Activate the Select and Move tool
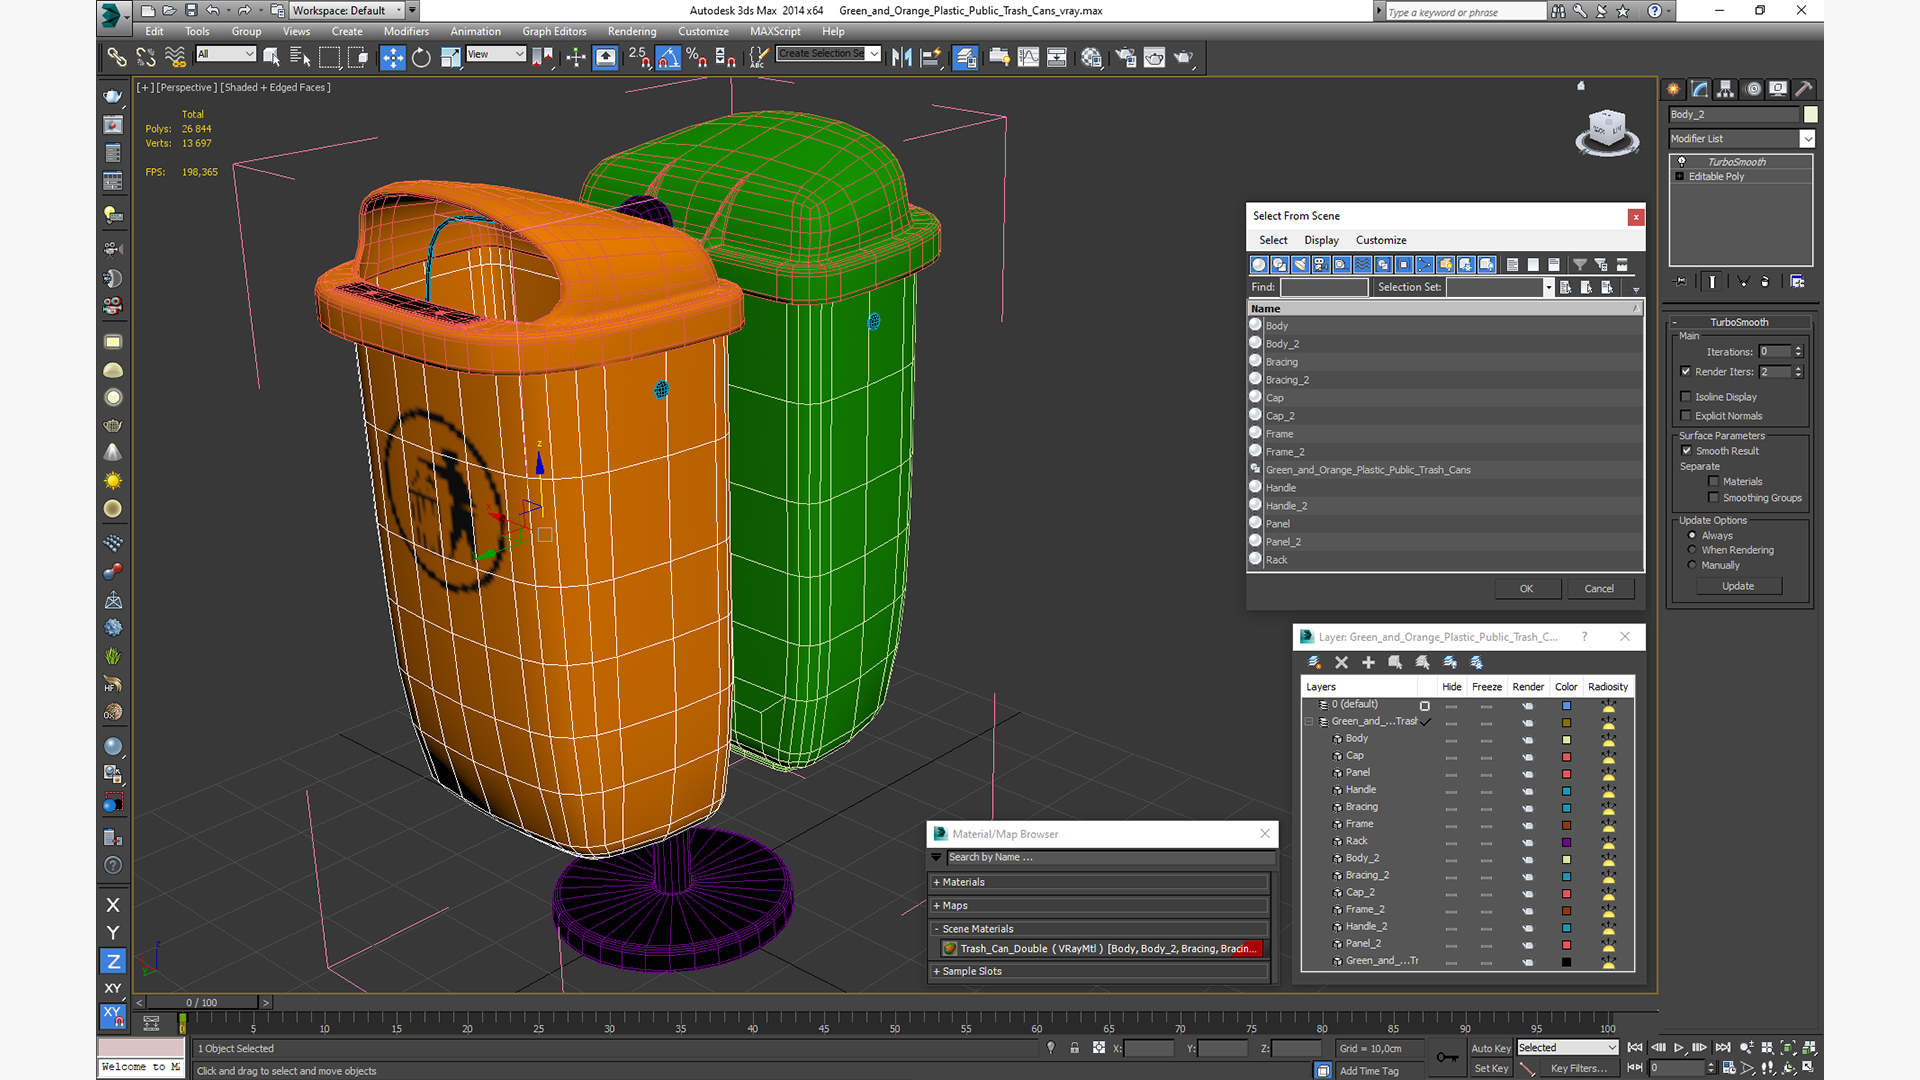The image size is (1920, 1080). 392,58
